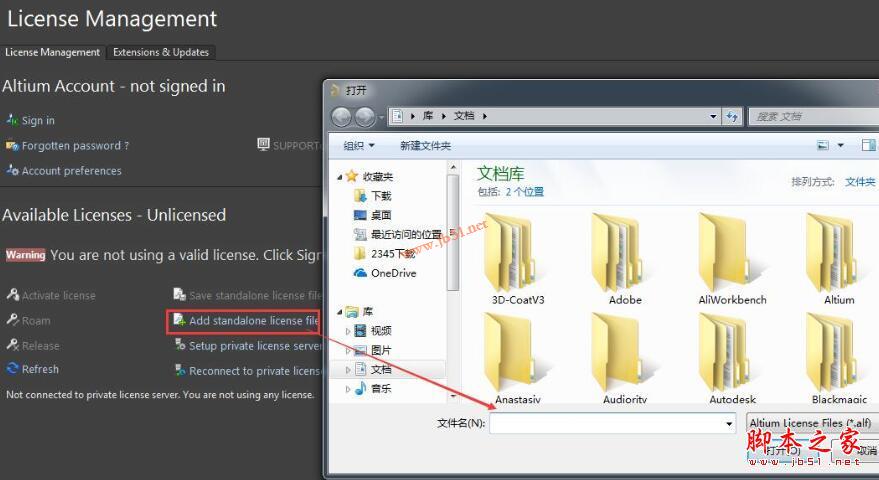Switch to the Extensions & Updates tab
Screen dimensions: 879x480
click(x=161, y=52)
